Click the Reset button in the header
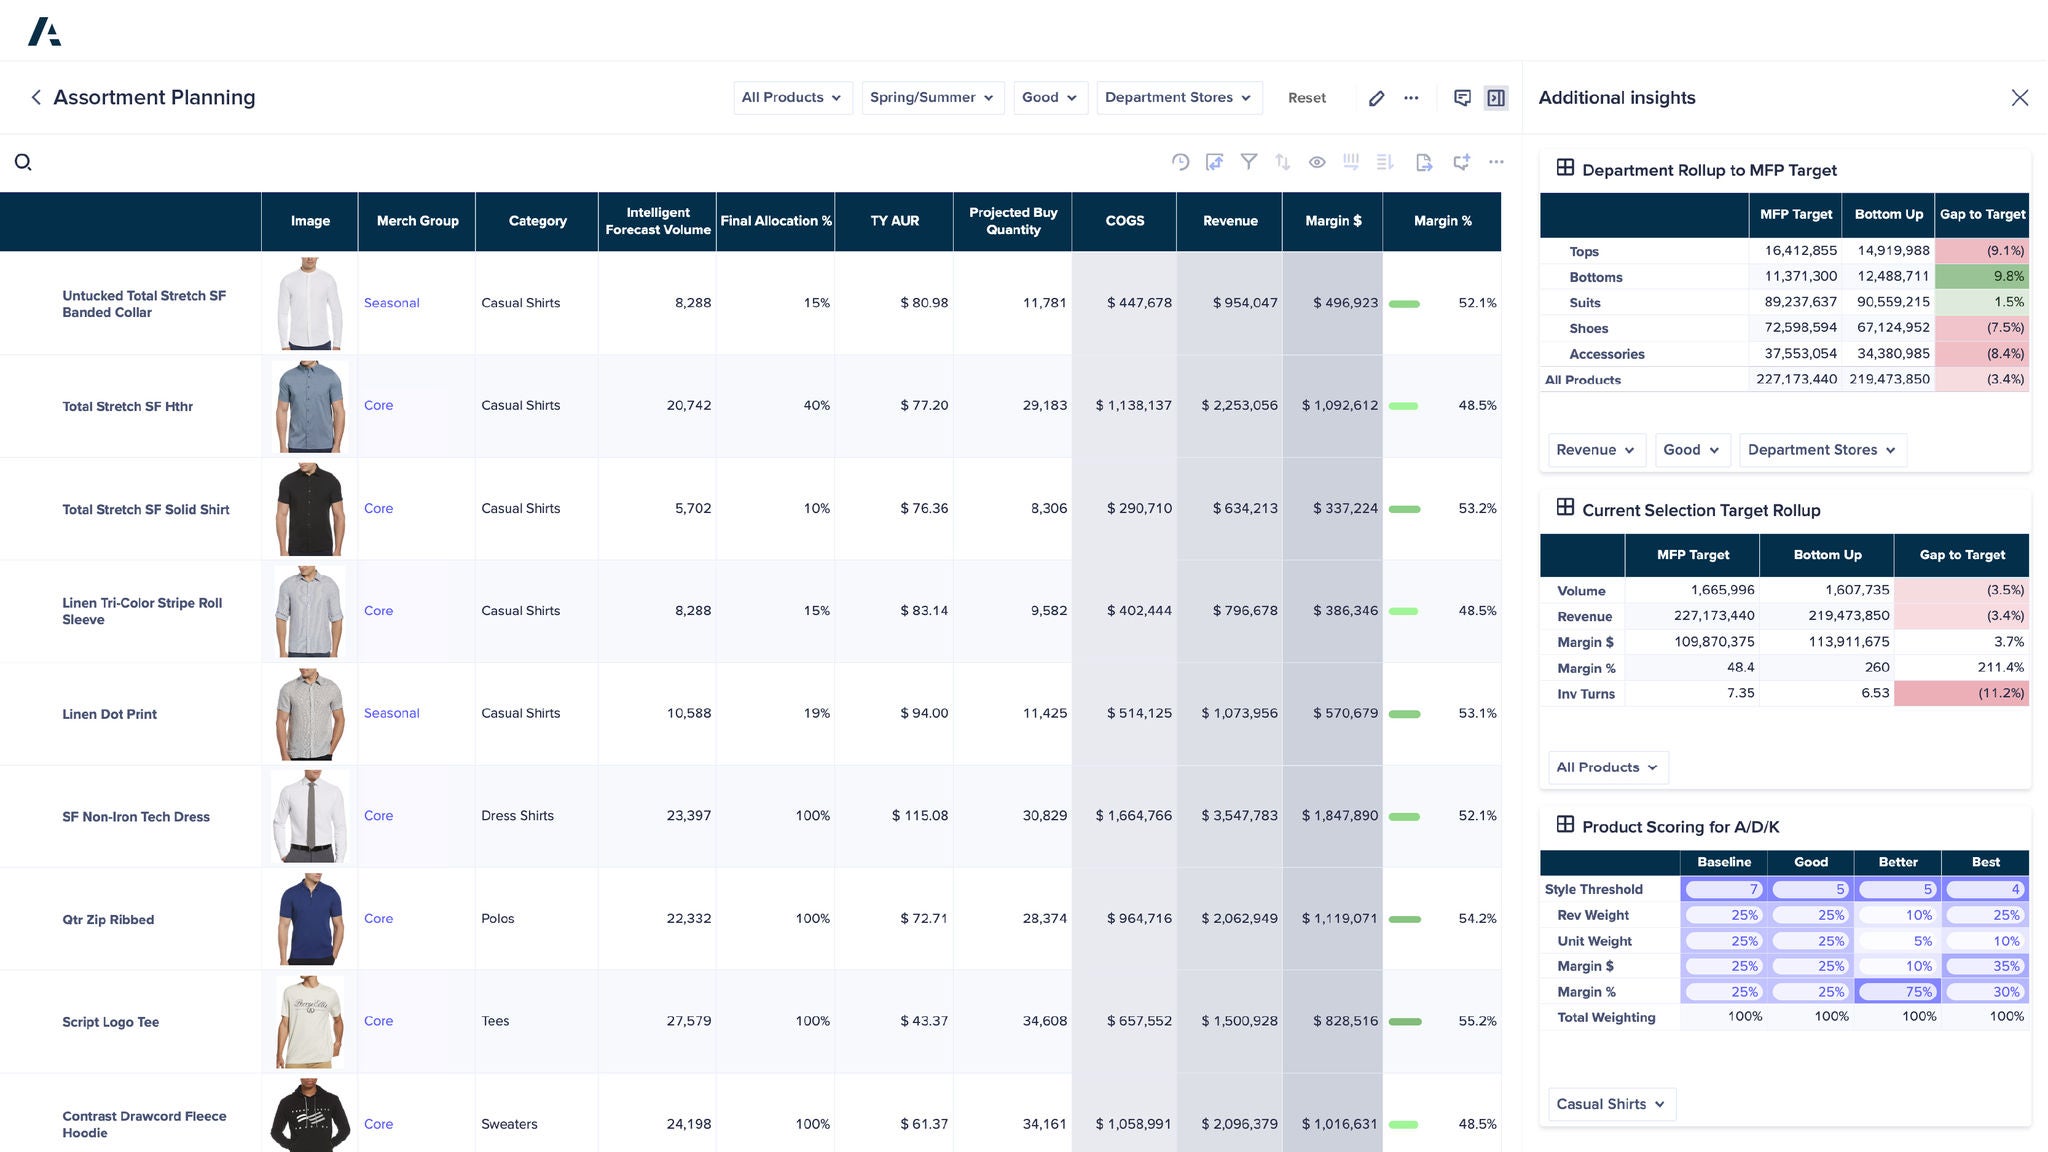The width and height of the screenshot is (2048, 1152). pos(1306,97)
